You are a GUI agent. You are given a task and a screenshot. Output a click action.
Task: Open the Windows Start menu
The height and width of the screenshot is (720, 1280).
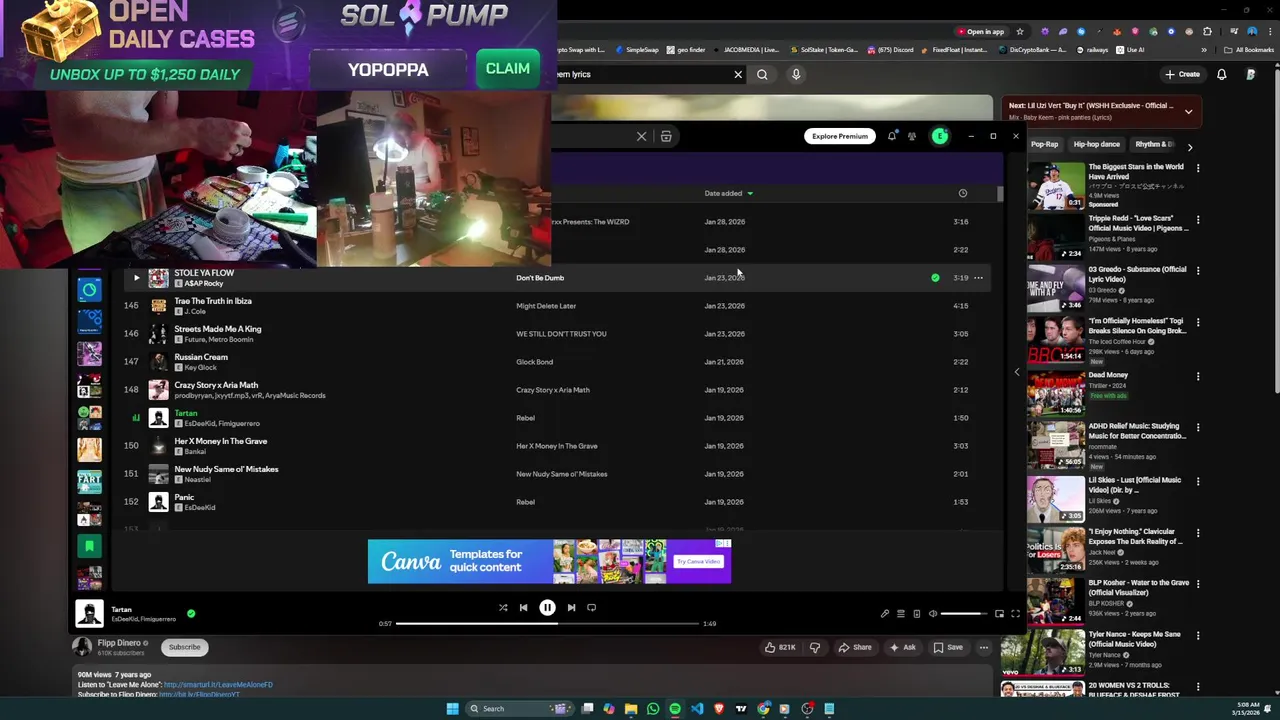click(x=452, y=708)
